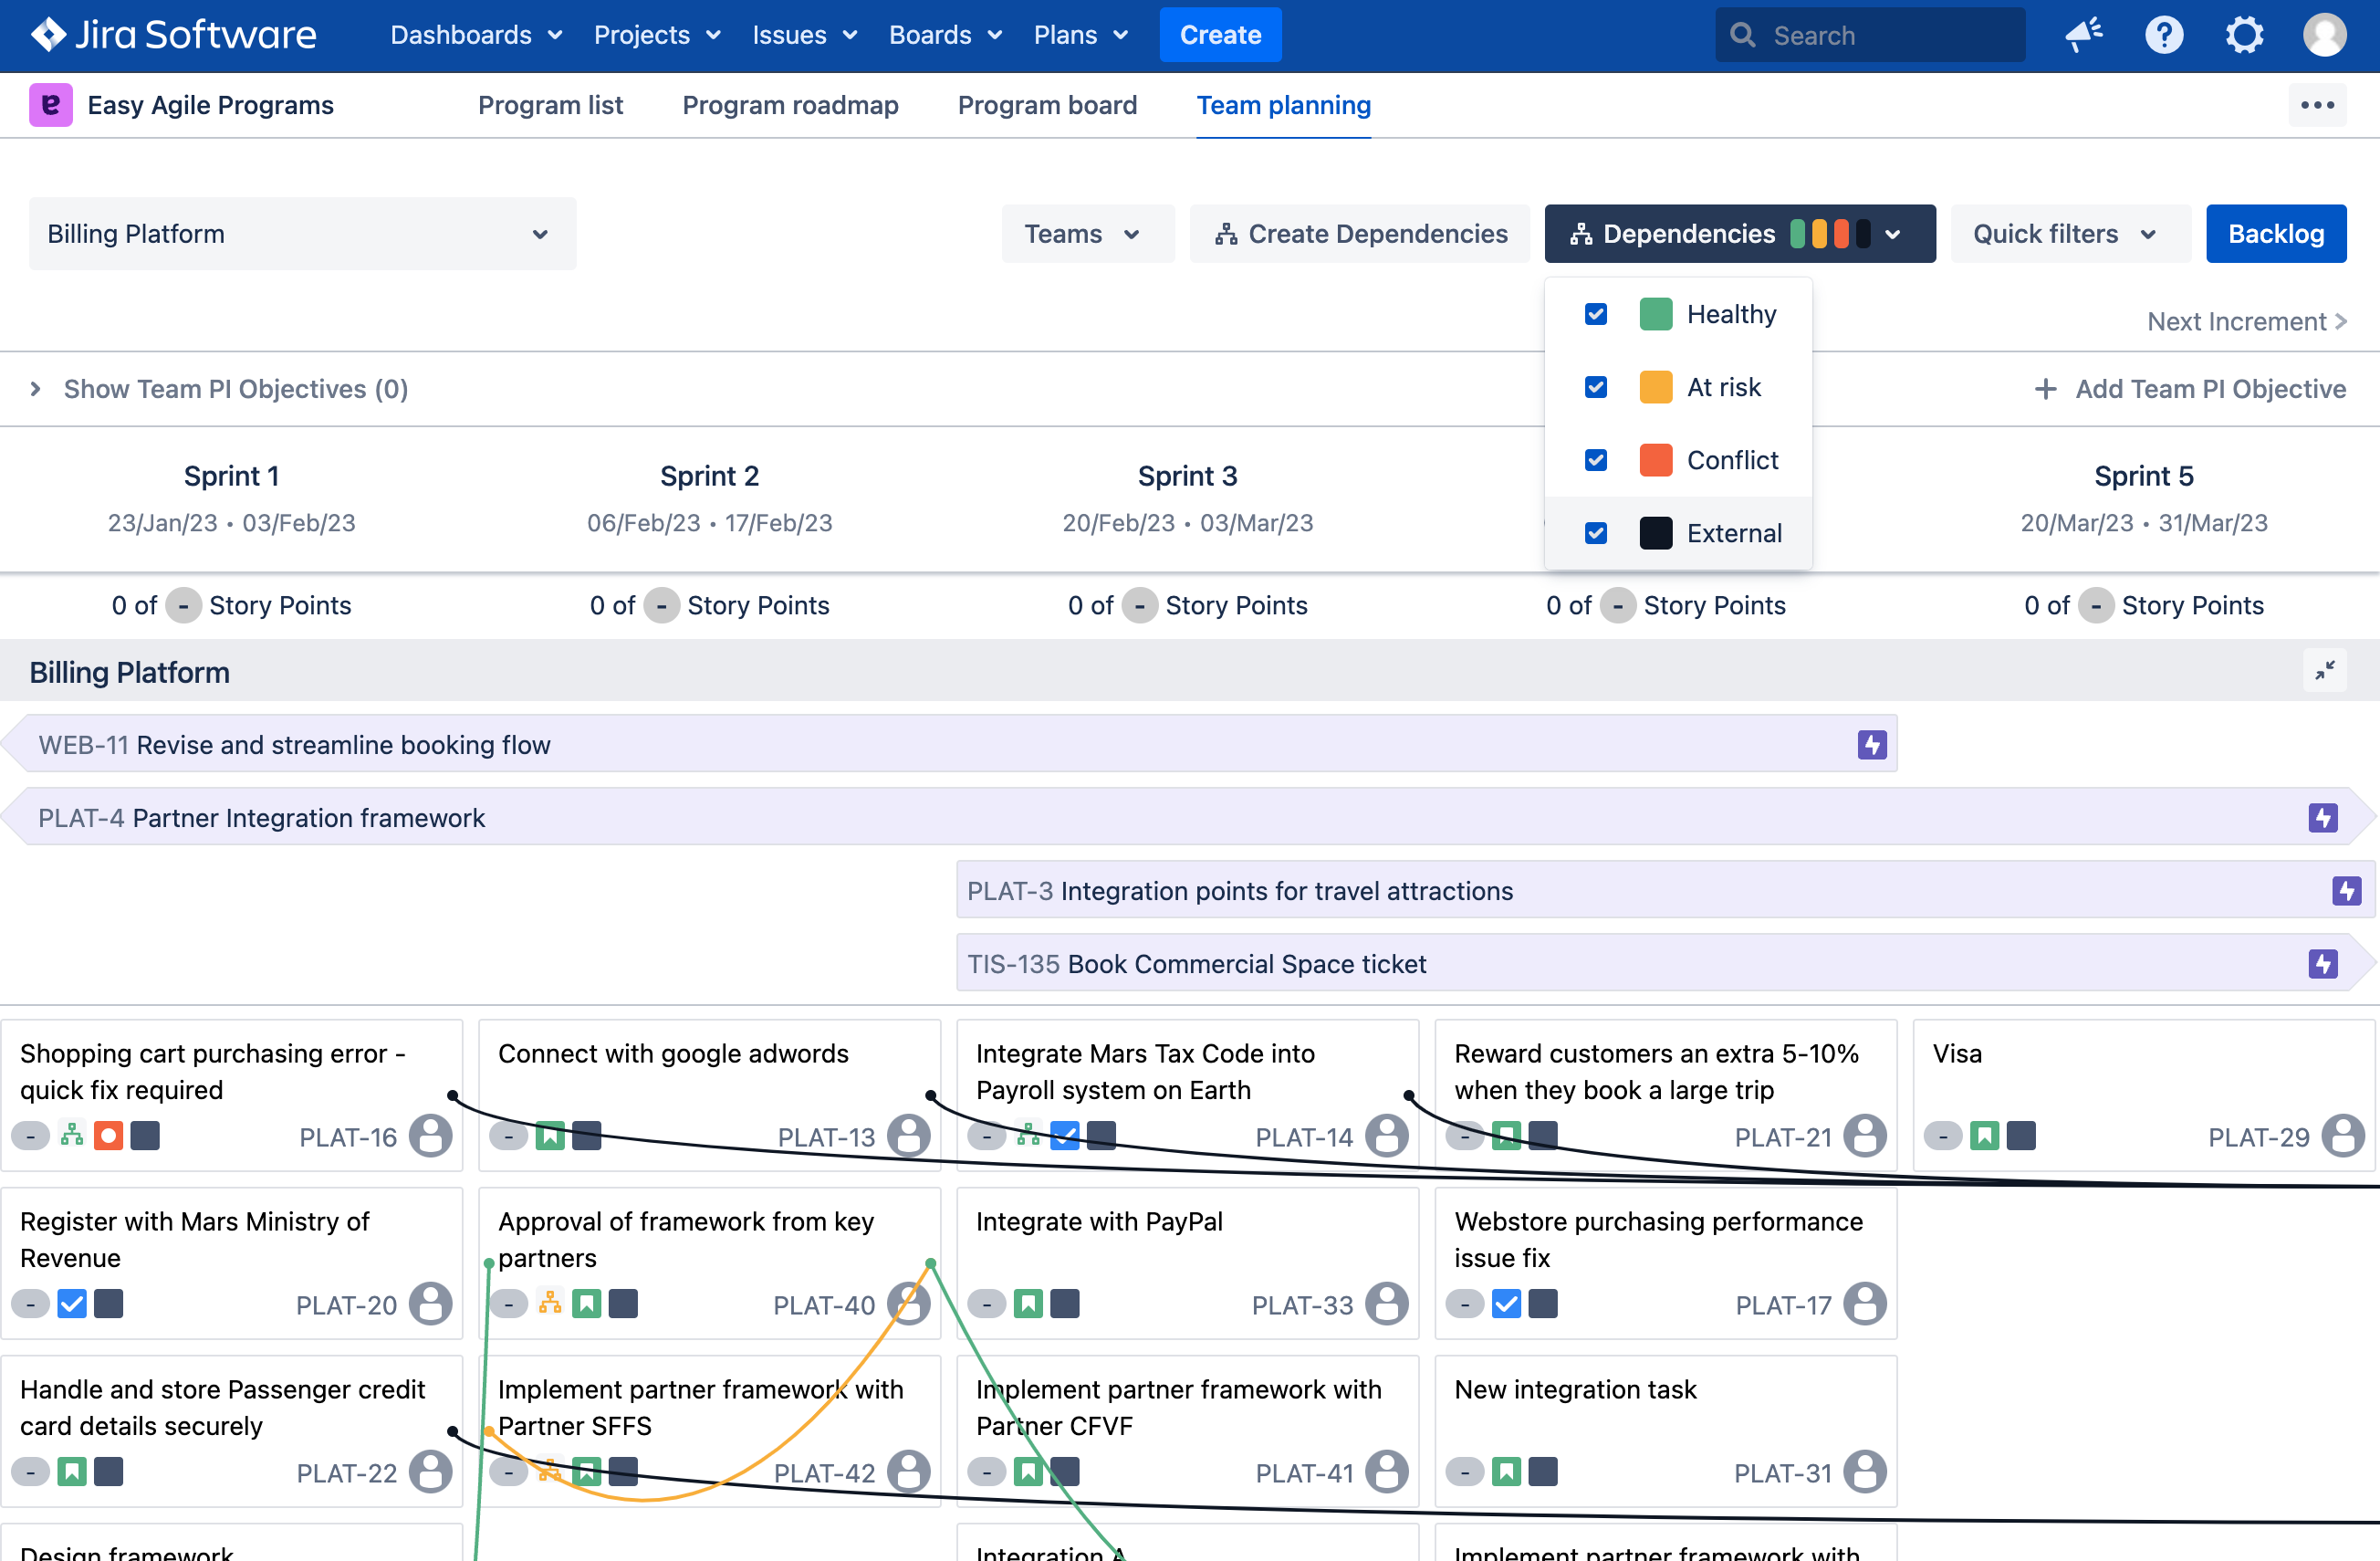Switch to the Program list tab
This screenshot has height=1561, width=2380.
point(550,105)
